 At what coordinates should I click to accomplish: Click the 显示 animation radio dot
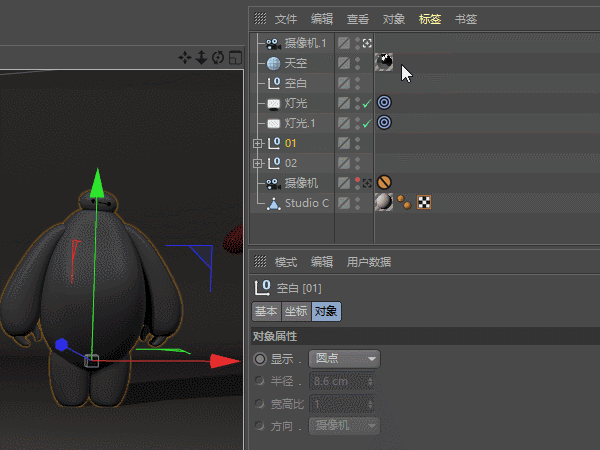pos(260,359)
